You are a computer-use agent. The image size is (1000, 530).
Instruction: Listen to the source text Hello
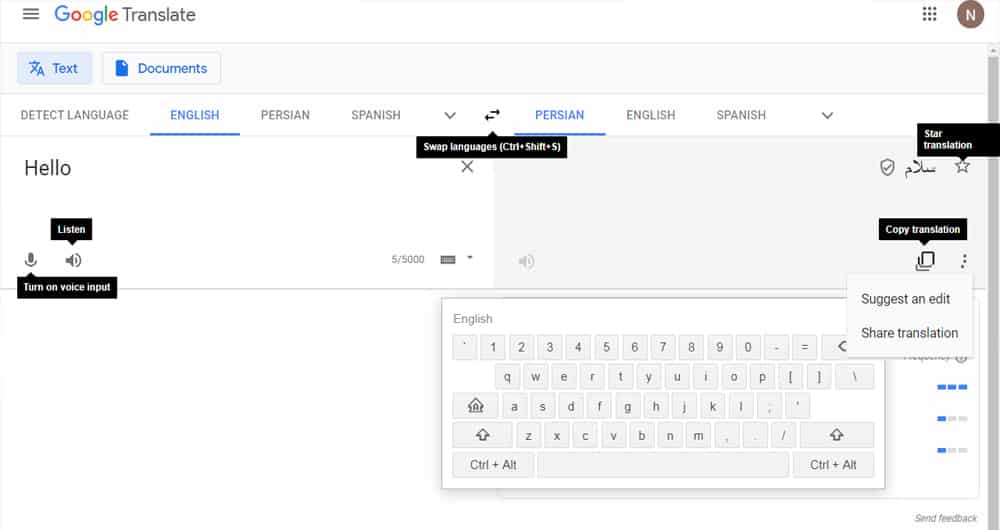73,260
